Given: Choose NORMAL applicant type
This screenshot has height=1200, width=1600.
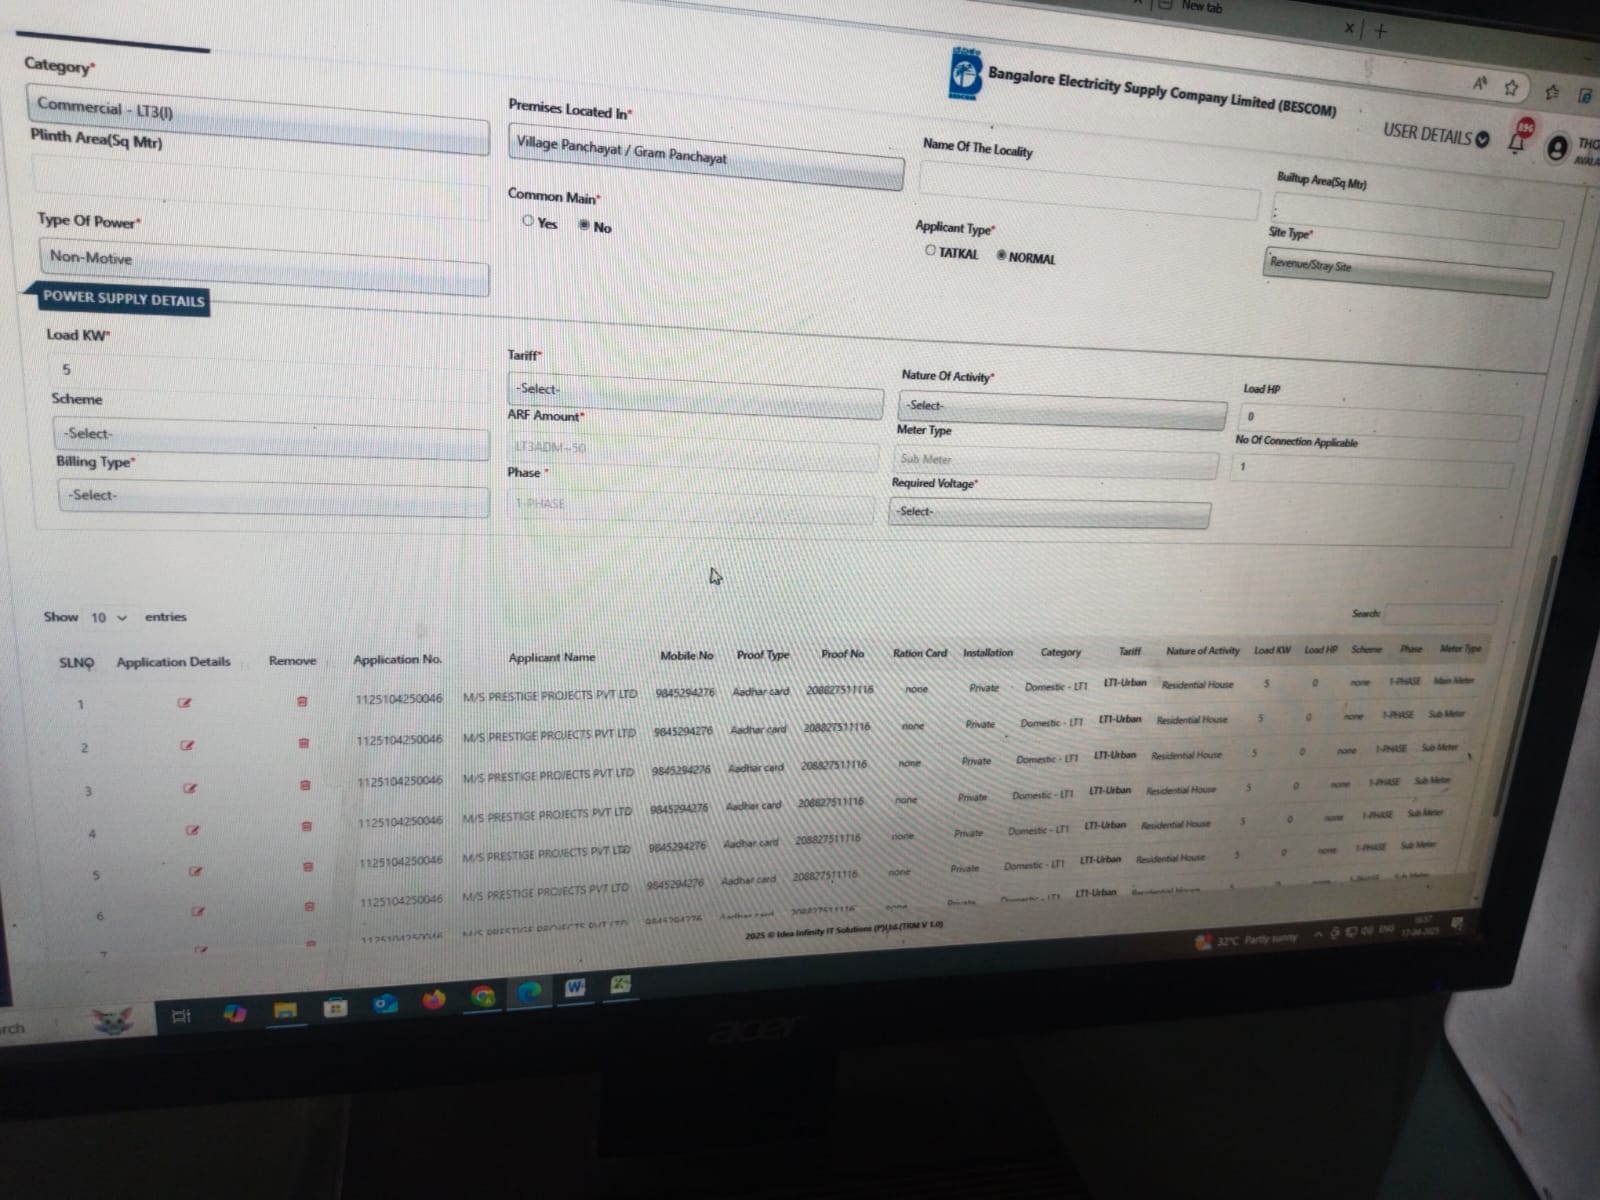Looking at the screenshot, I should click(1001, 254).
